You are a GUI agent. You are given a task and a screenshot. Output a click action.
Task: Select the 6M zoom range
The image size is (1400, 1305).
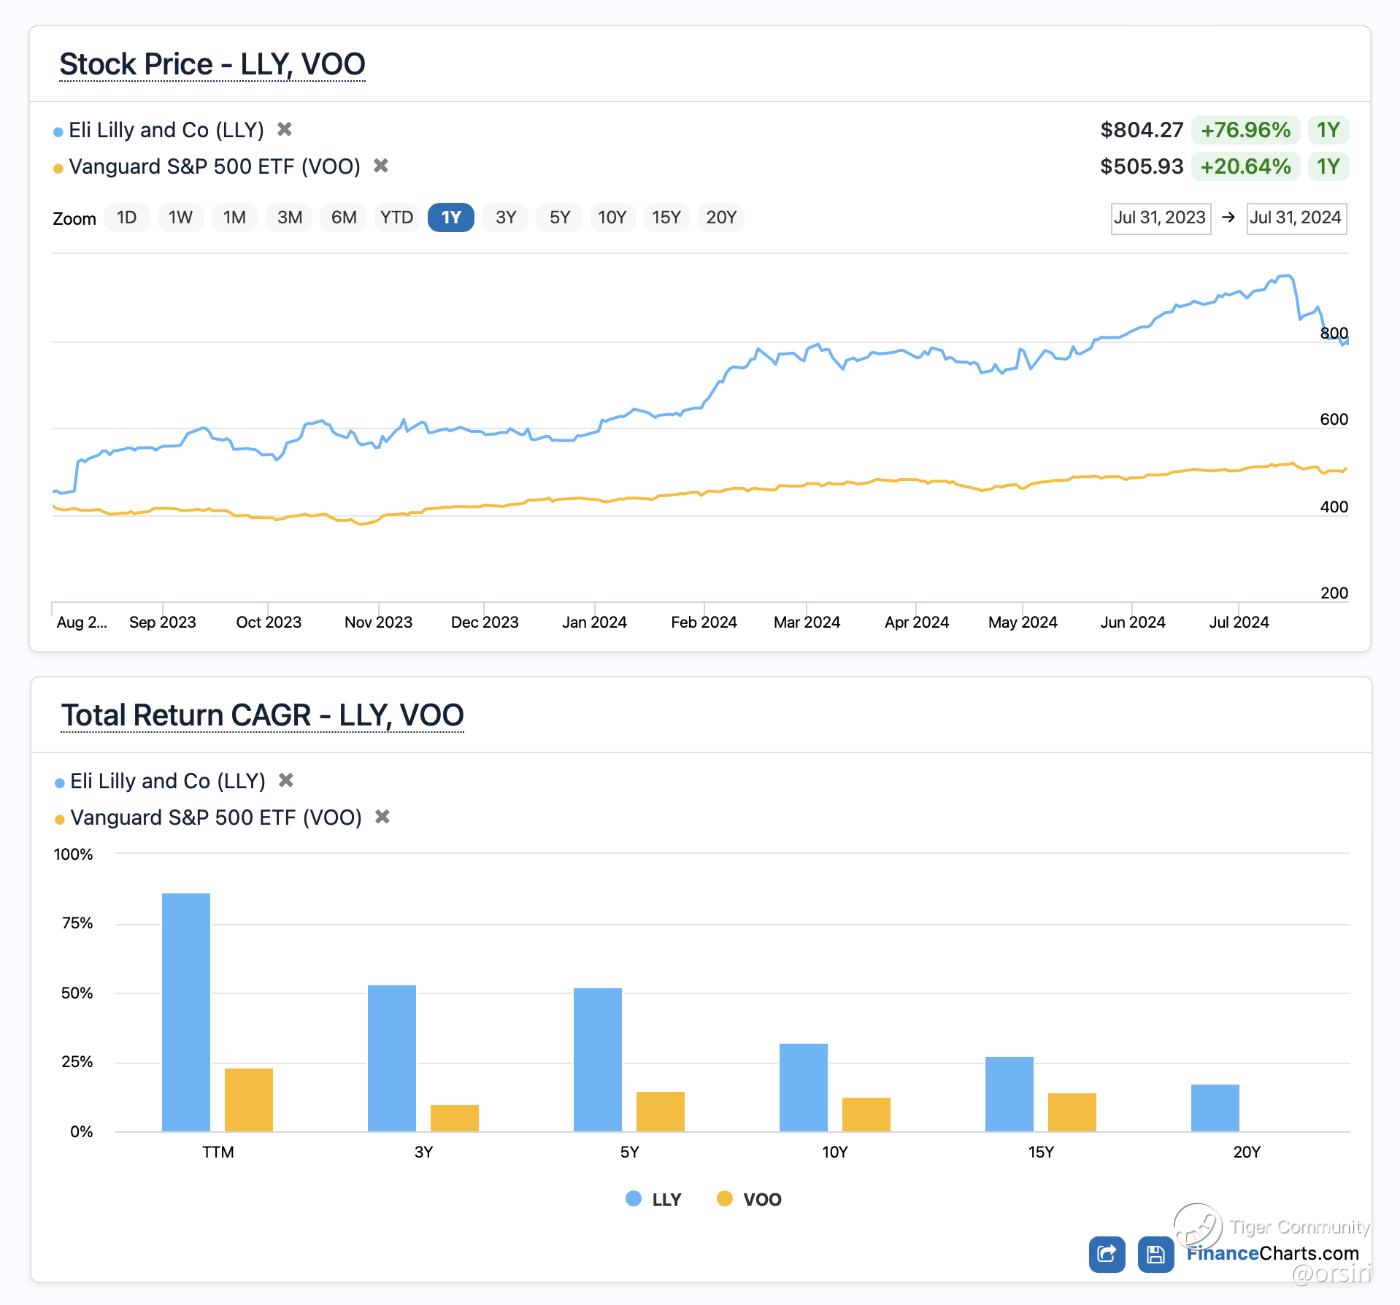click(344, 218)
